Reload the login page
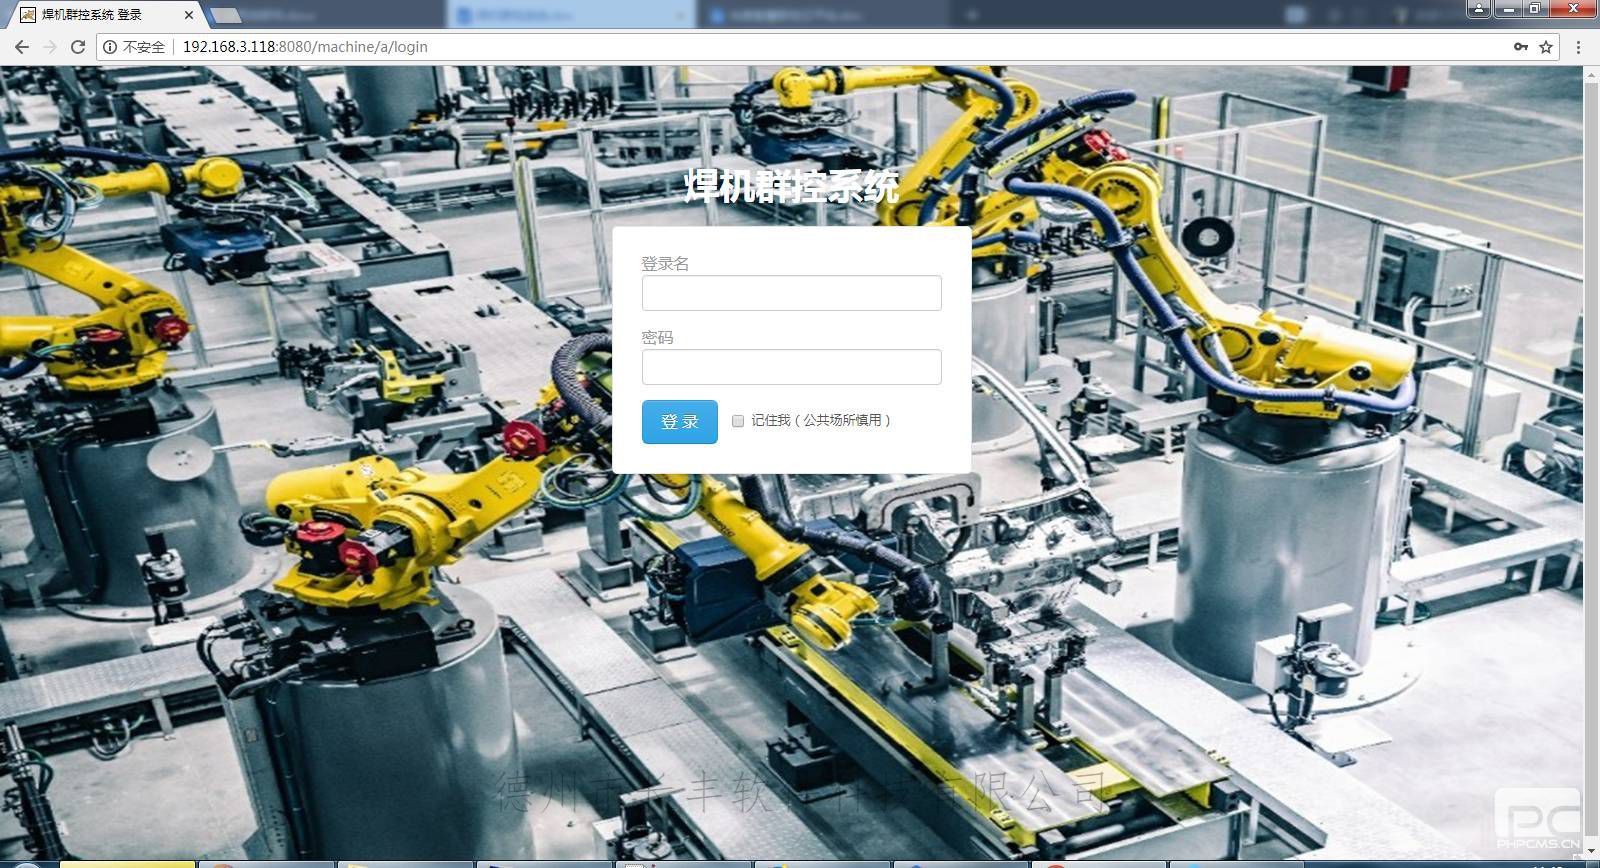1600x868 pixels. 78,47
